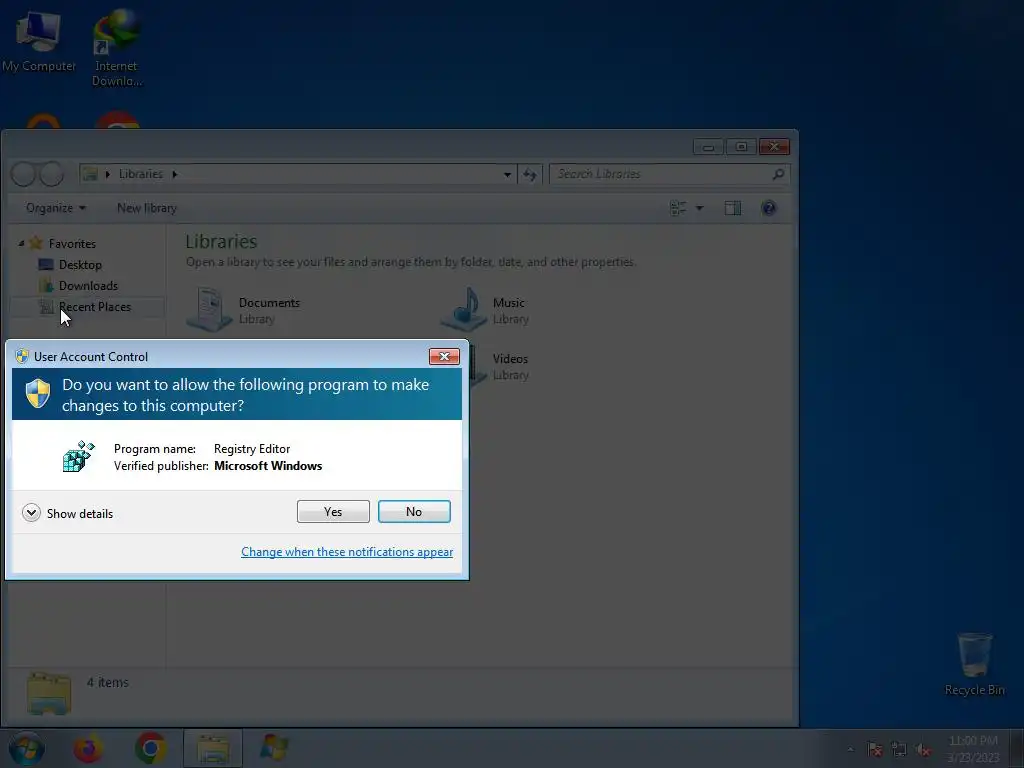Image resolution: width=1024 pixels, height=768 pixels.
Task: Open the Documents library
Action: pos(243,310)
